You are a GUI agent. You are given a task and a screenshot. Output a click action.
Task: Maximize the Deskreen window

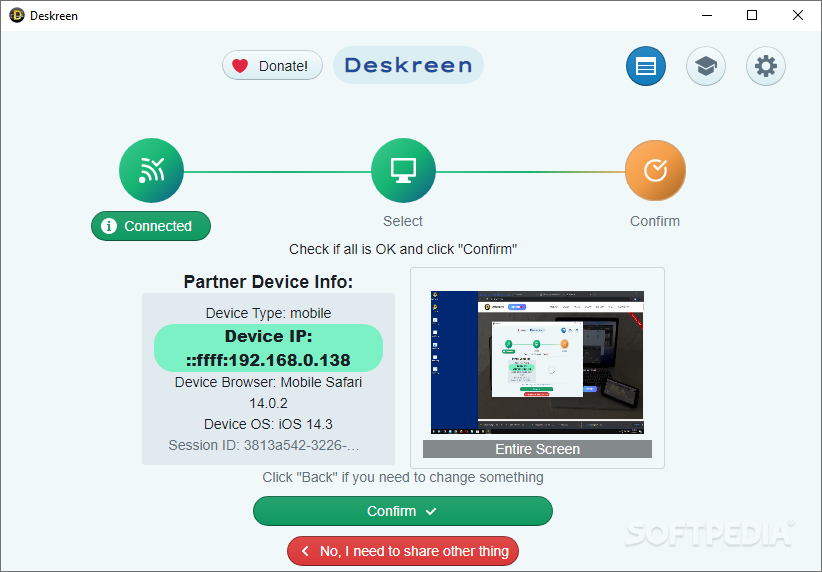coord(752,15)
